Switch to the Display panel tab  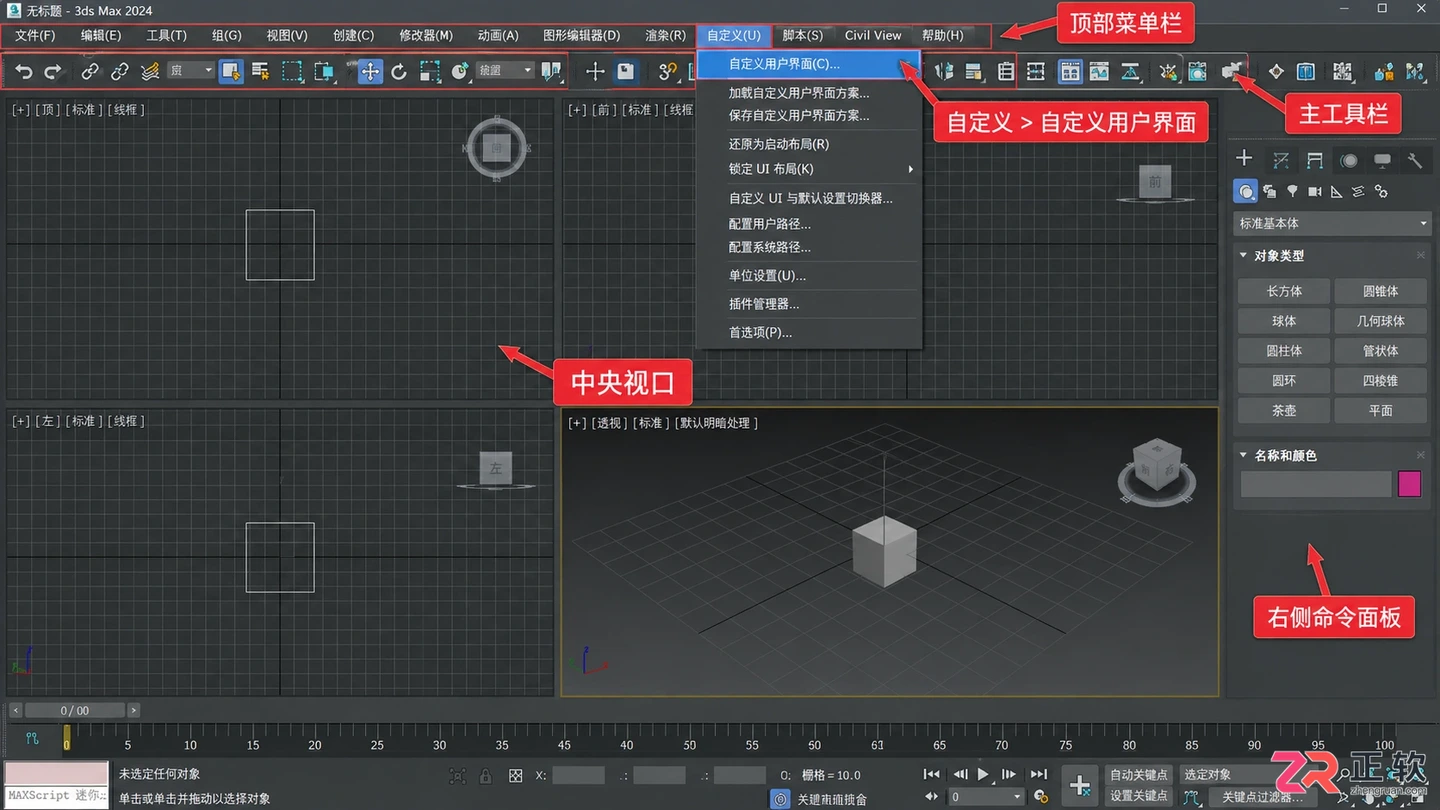pyautogui.click(x=1382, y=159)
